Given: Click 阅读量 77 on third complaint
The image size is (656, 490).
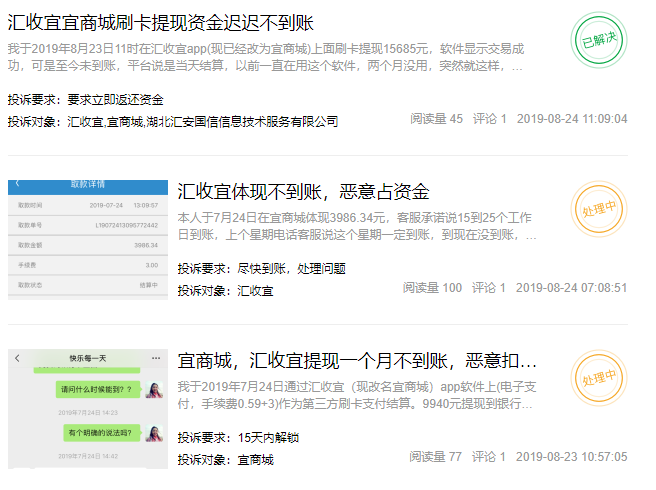Looking at the screenshot, I should (436, 457).
